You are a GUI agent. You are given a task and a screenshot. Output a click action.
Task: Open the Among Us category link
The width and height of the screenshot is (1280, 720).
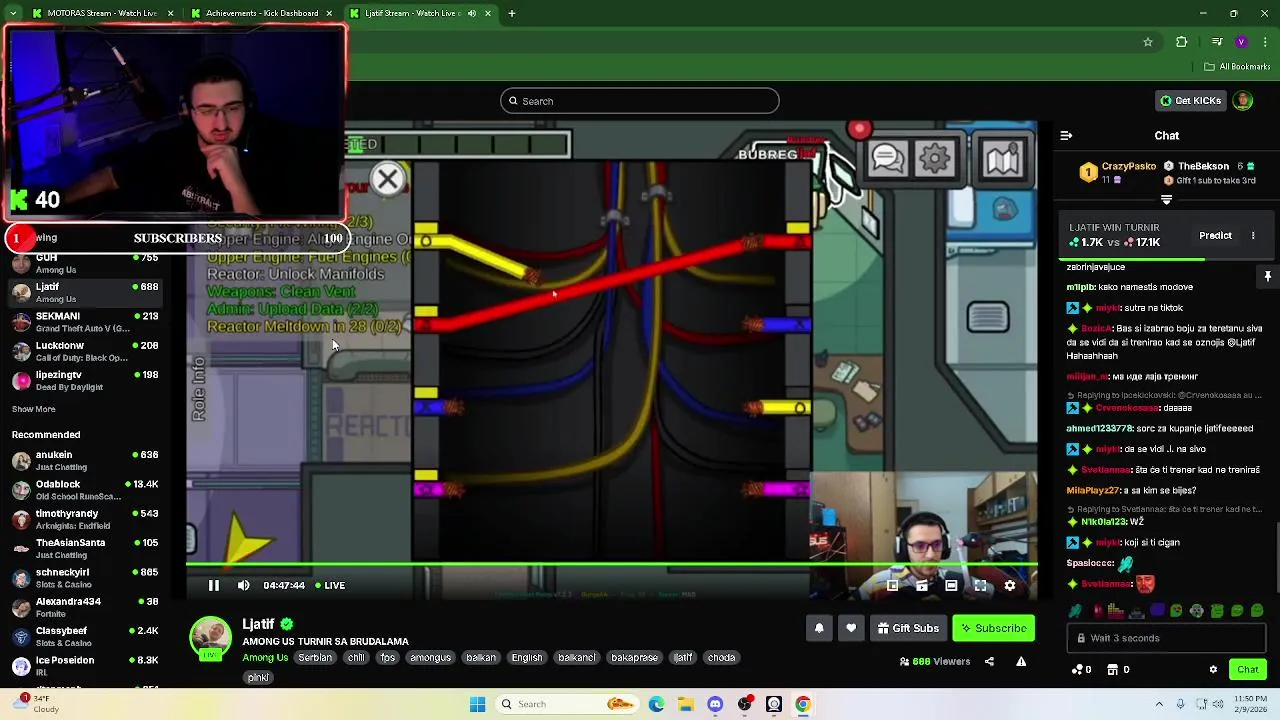click(265, 657)
